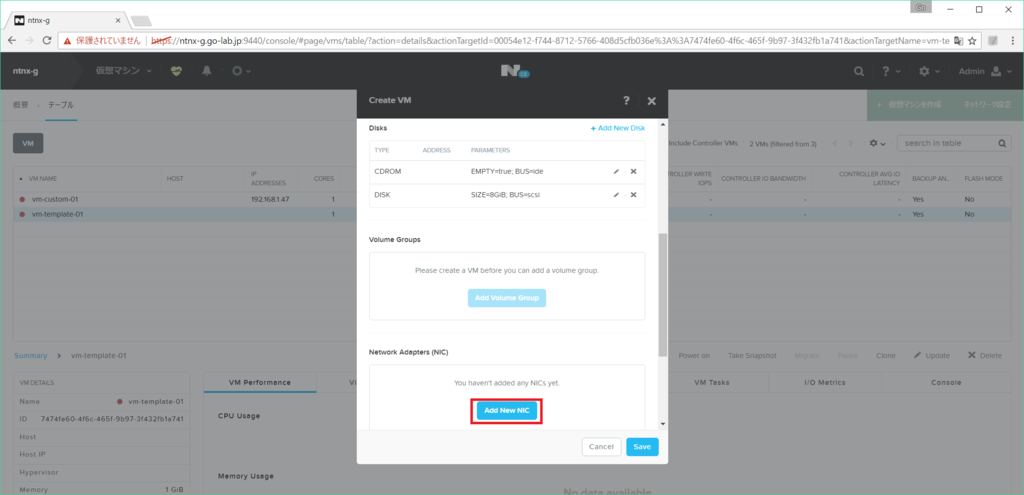The image size is (1024, 495).
Task: Click the dialog scroll down arrow
Action: (x=663, y=424)
